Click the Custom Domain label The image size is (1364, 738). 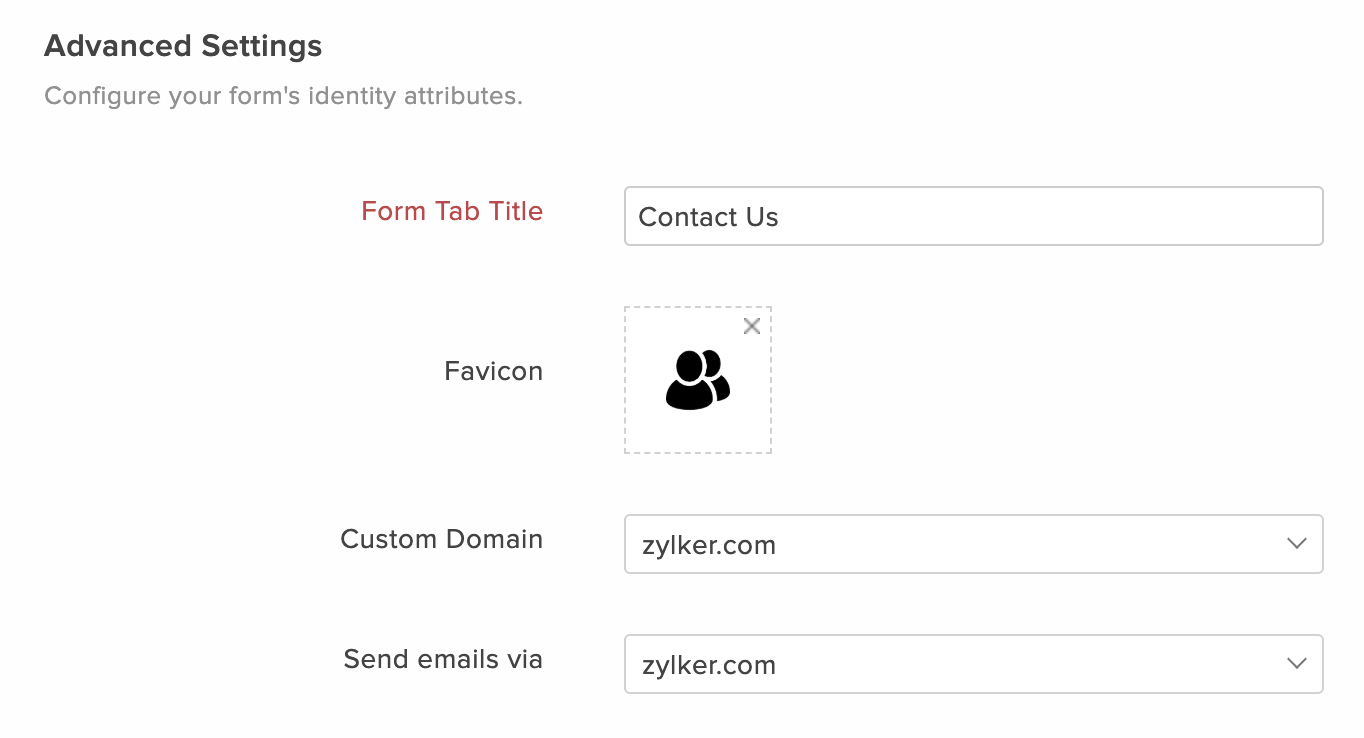[442, 539]
